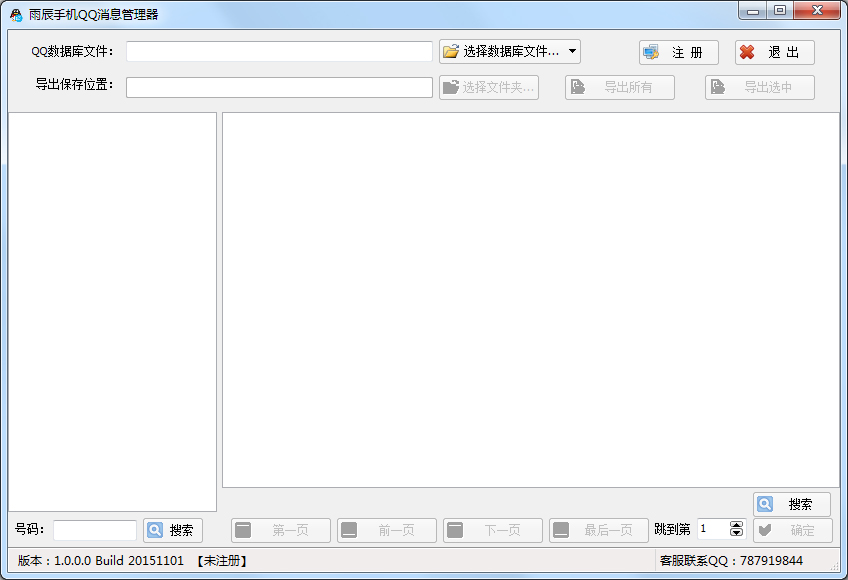Image resolution: width=848 pixels, height=580 pixels.
Task: Click the 最后一页 last-page button
Action: pos(600,530)
